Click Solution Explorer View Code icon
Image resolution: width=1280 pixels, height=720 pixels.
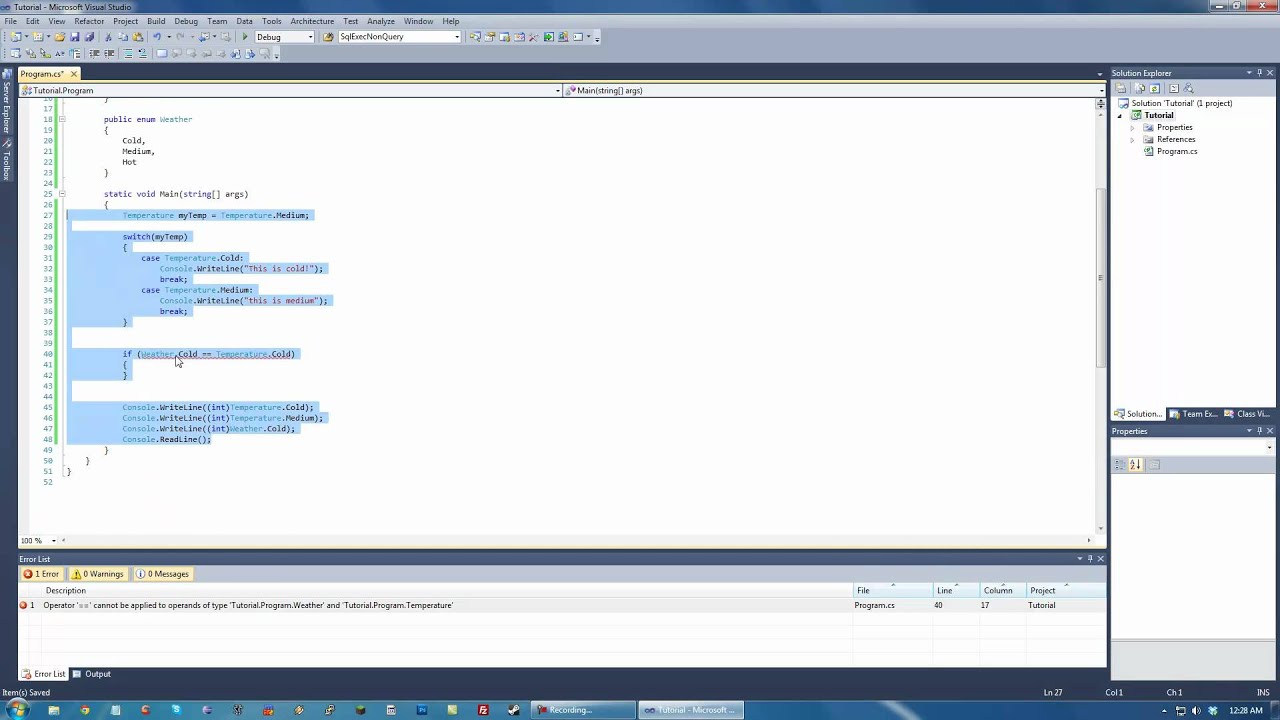click(1174, 88)
